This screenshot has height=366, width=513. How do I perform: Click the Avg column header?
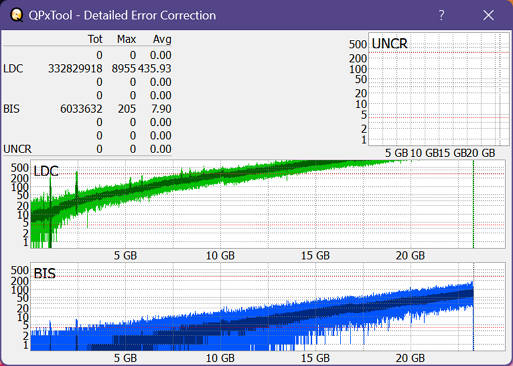click(x=162, y=39)
